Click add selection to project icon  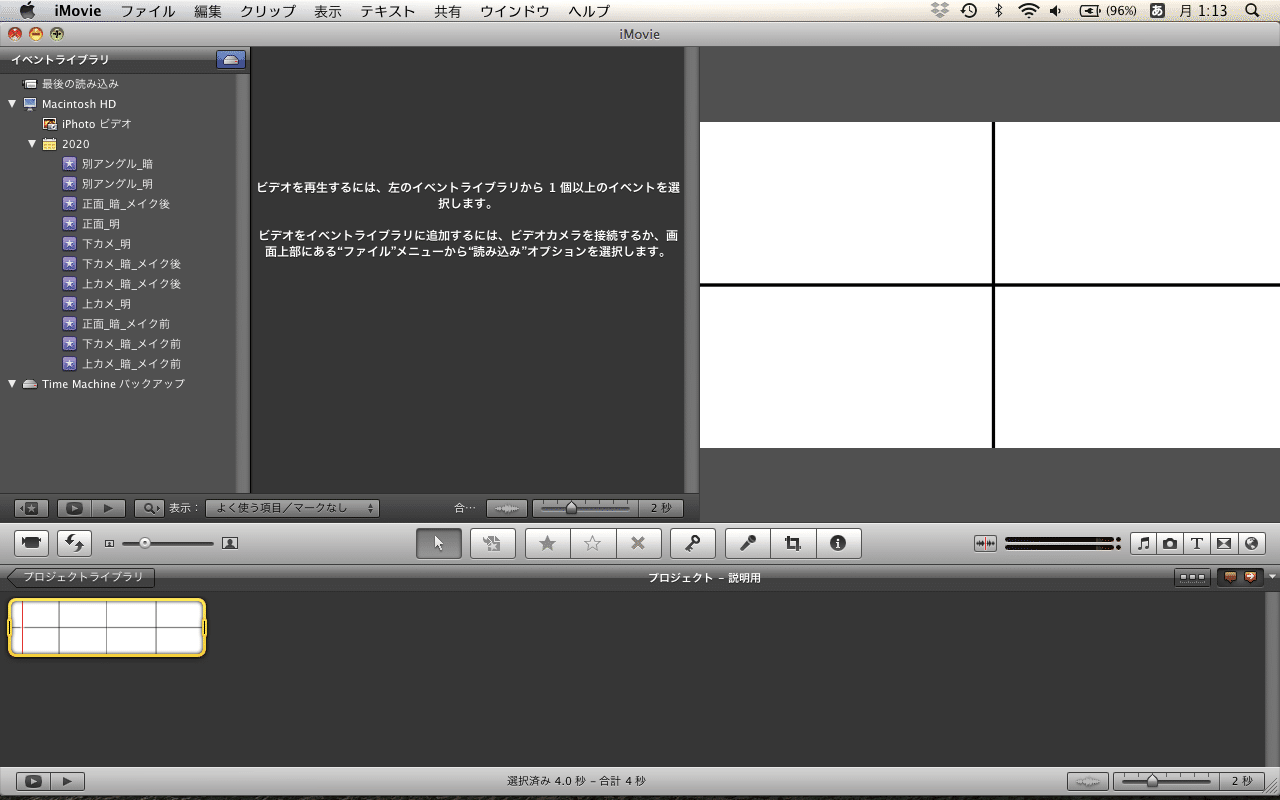(492, 543)
